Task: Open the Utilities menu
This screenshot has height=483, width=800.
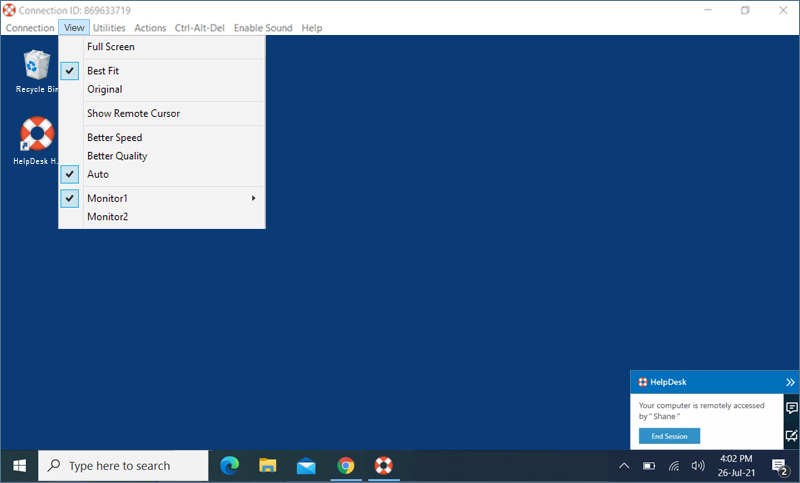Action: click(x=109, y=28)
